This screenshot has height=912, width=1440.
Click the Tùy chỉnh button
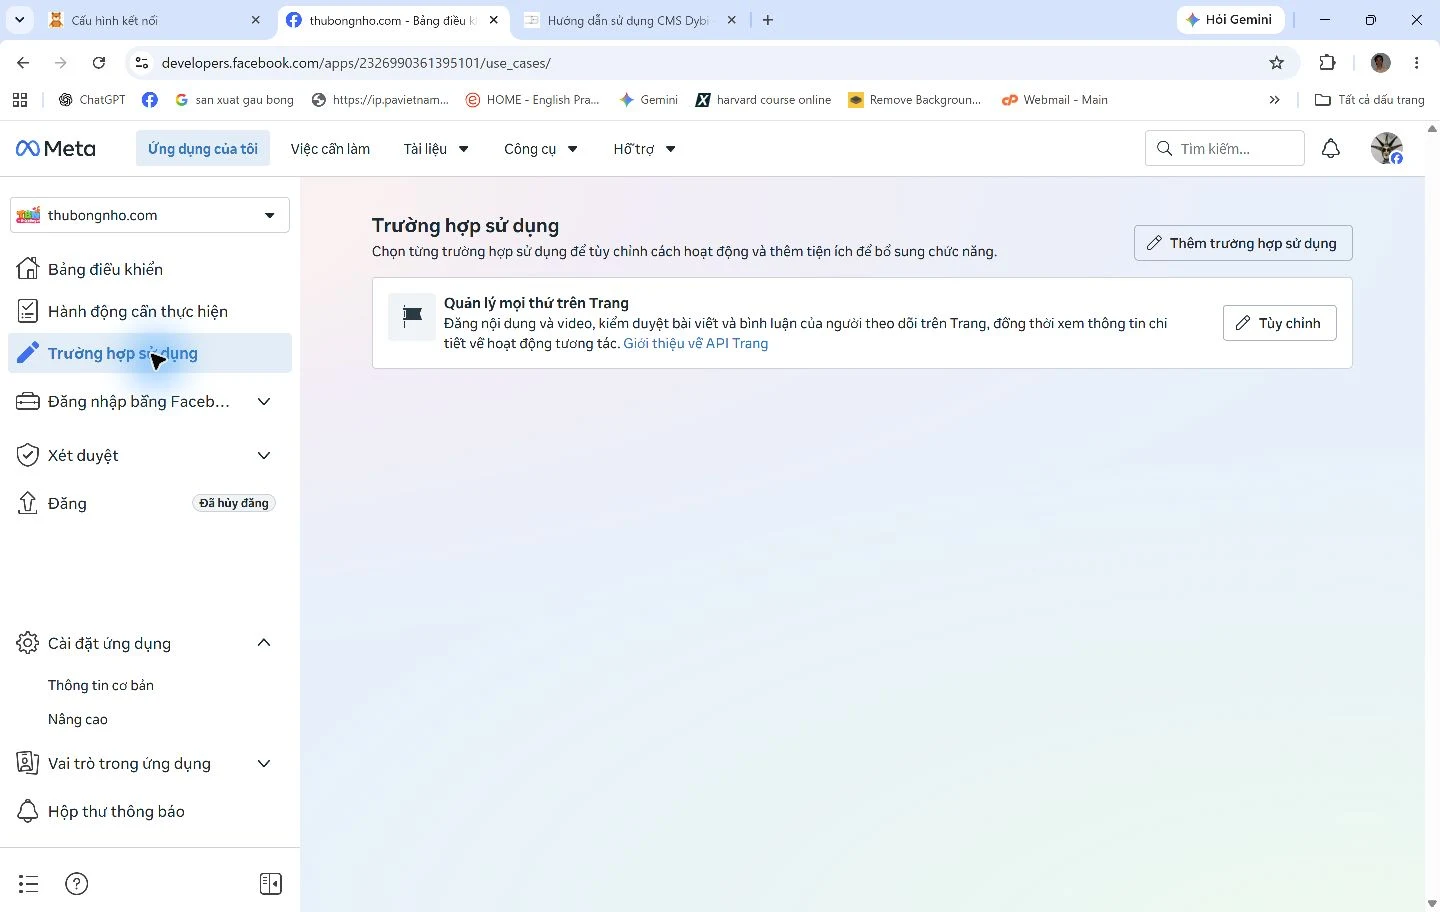coord(1280,323)
